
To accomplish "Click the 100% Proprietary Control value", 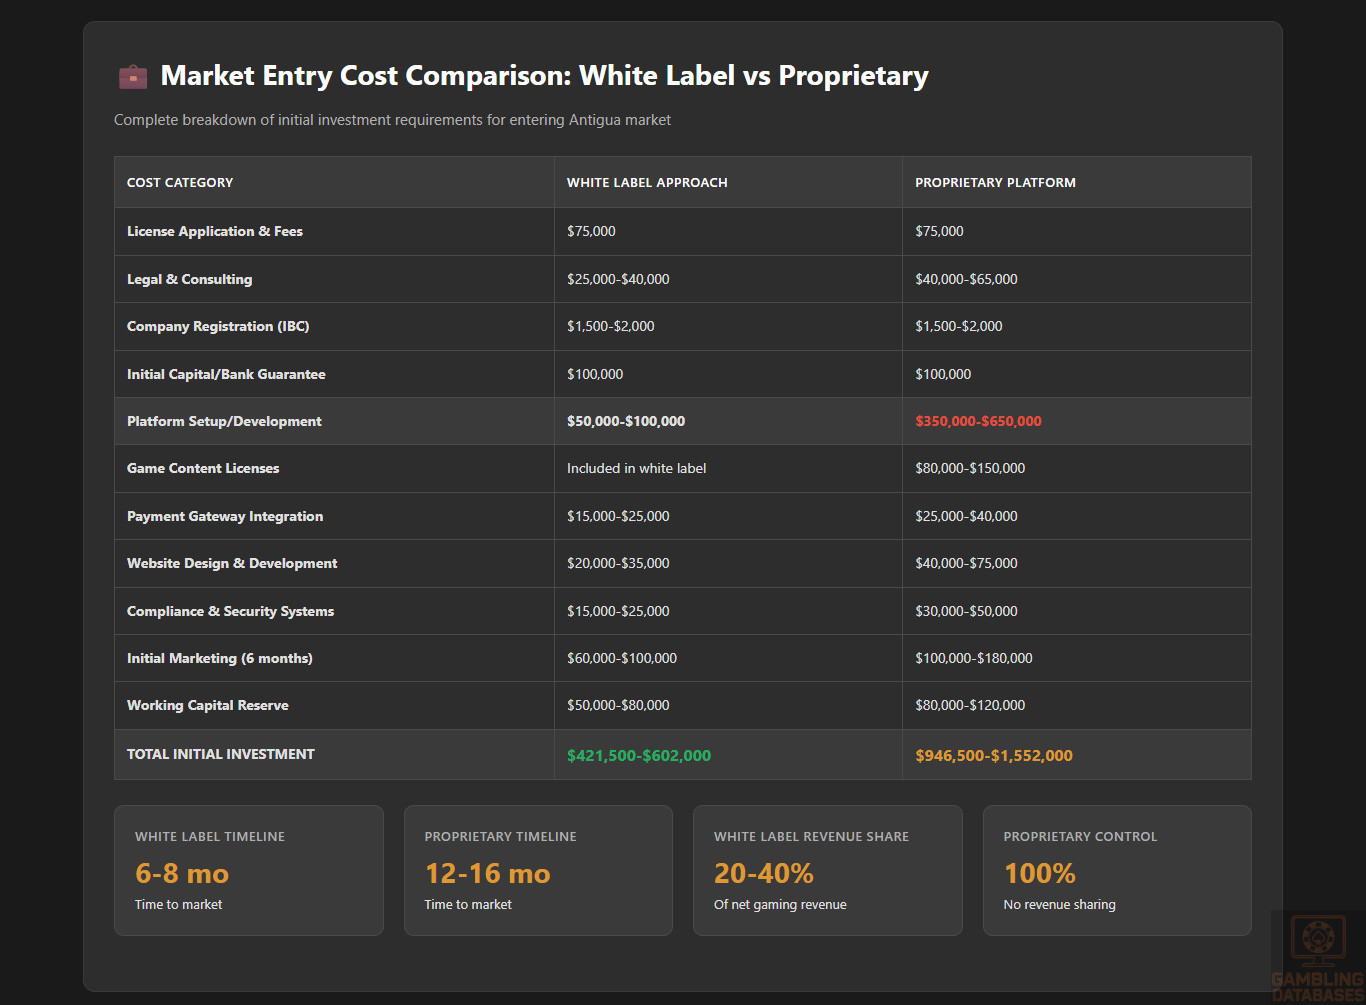I will pyautogui.click(x=1039, y=873).
